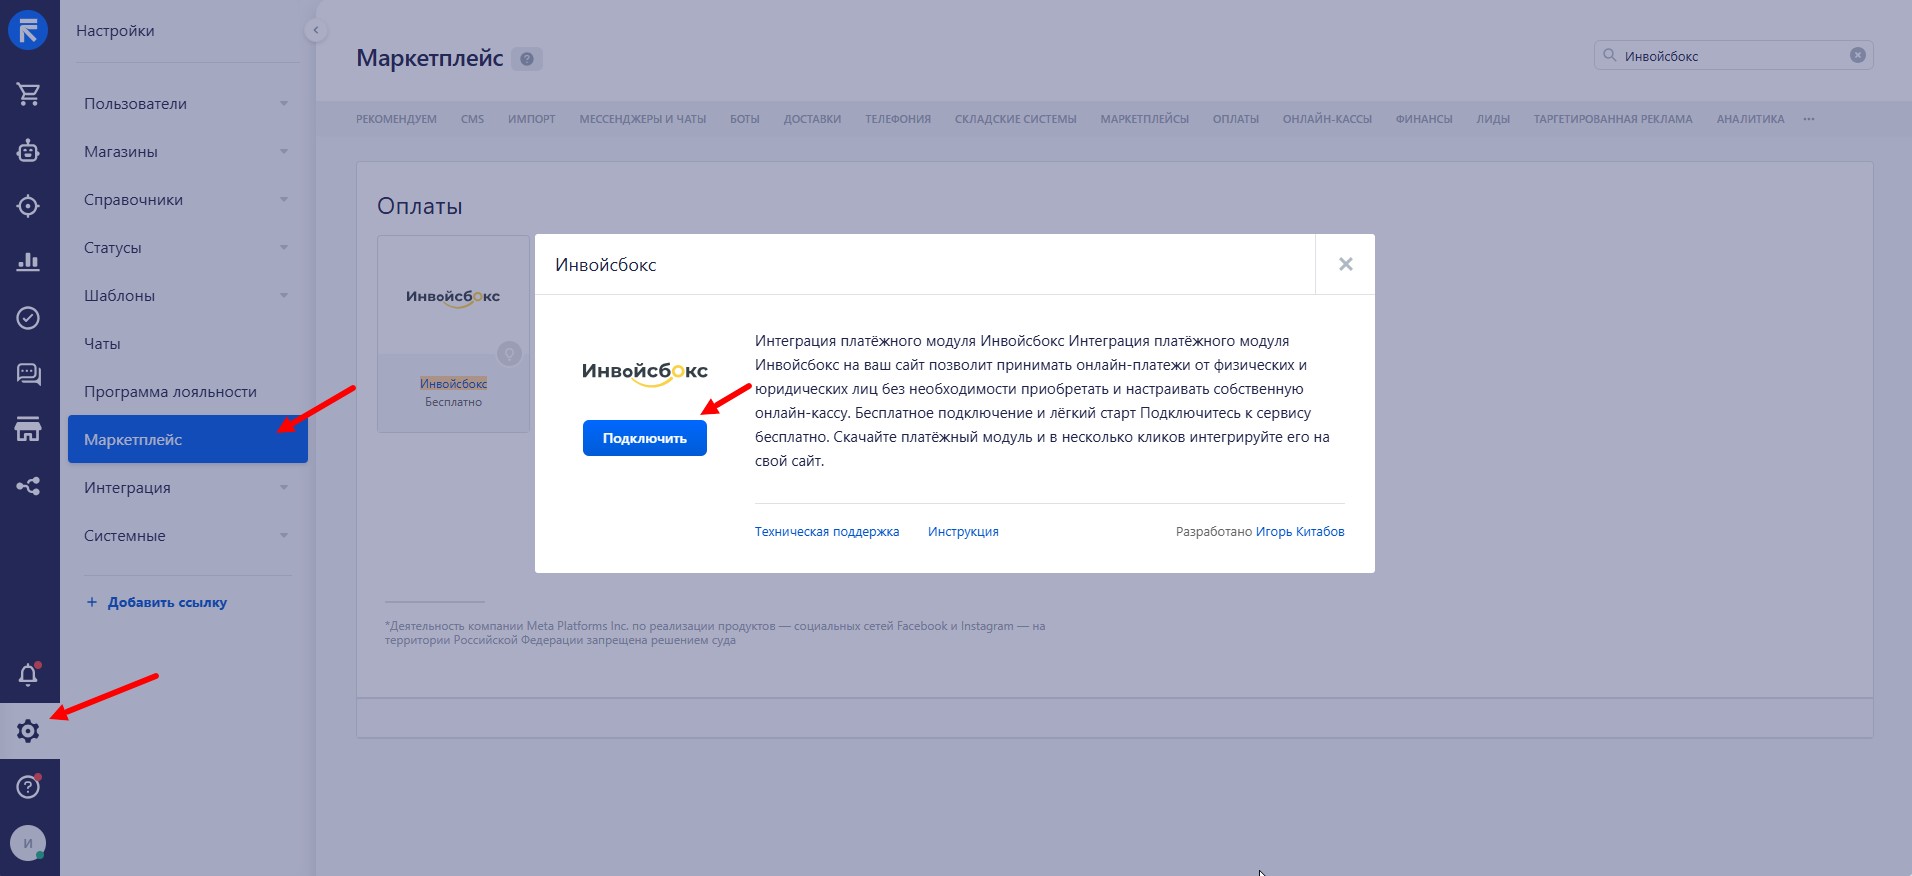Open the chats speech bubble icon
Image resolution: width=1912 pixels, height=876 pixels.
pos(28,374)
